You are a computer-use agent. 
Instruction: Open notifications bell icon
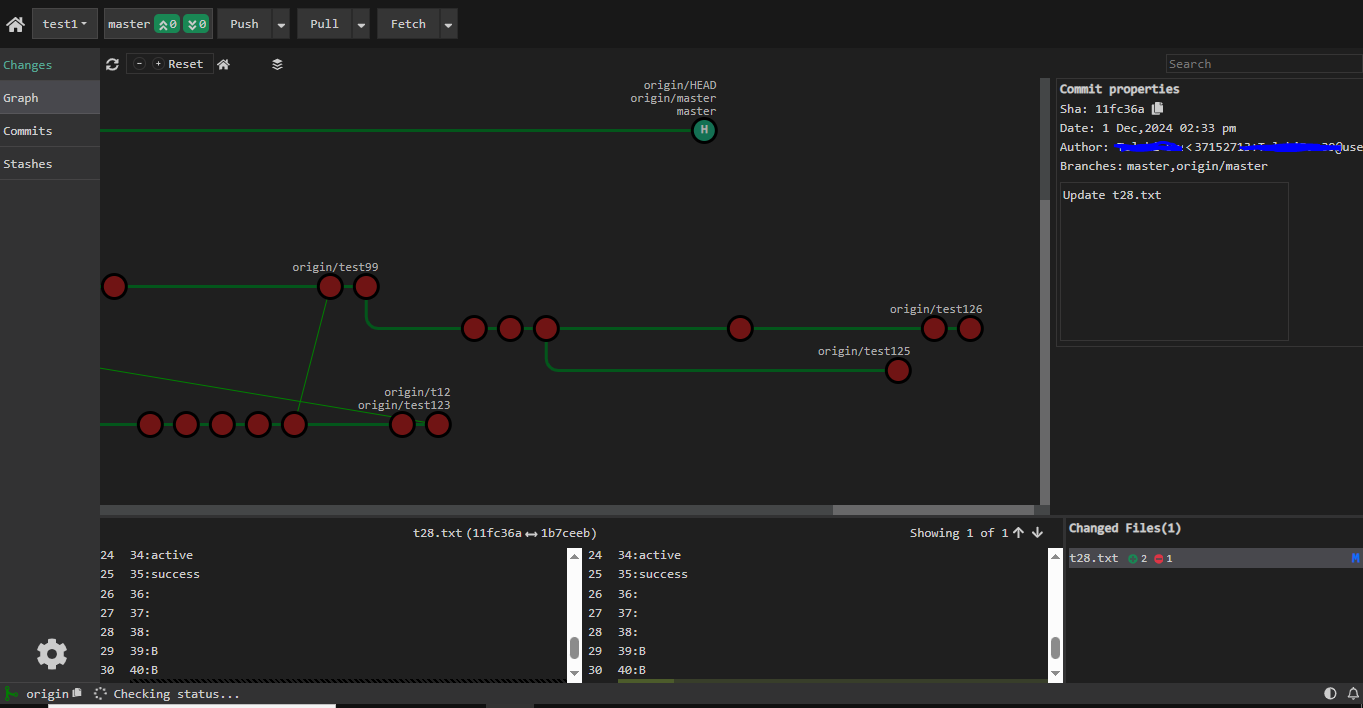pyautogui.click(x=1353, y=693)
